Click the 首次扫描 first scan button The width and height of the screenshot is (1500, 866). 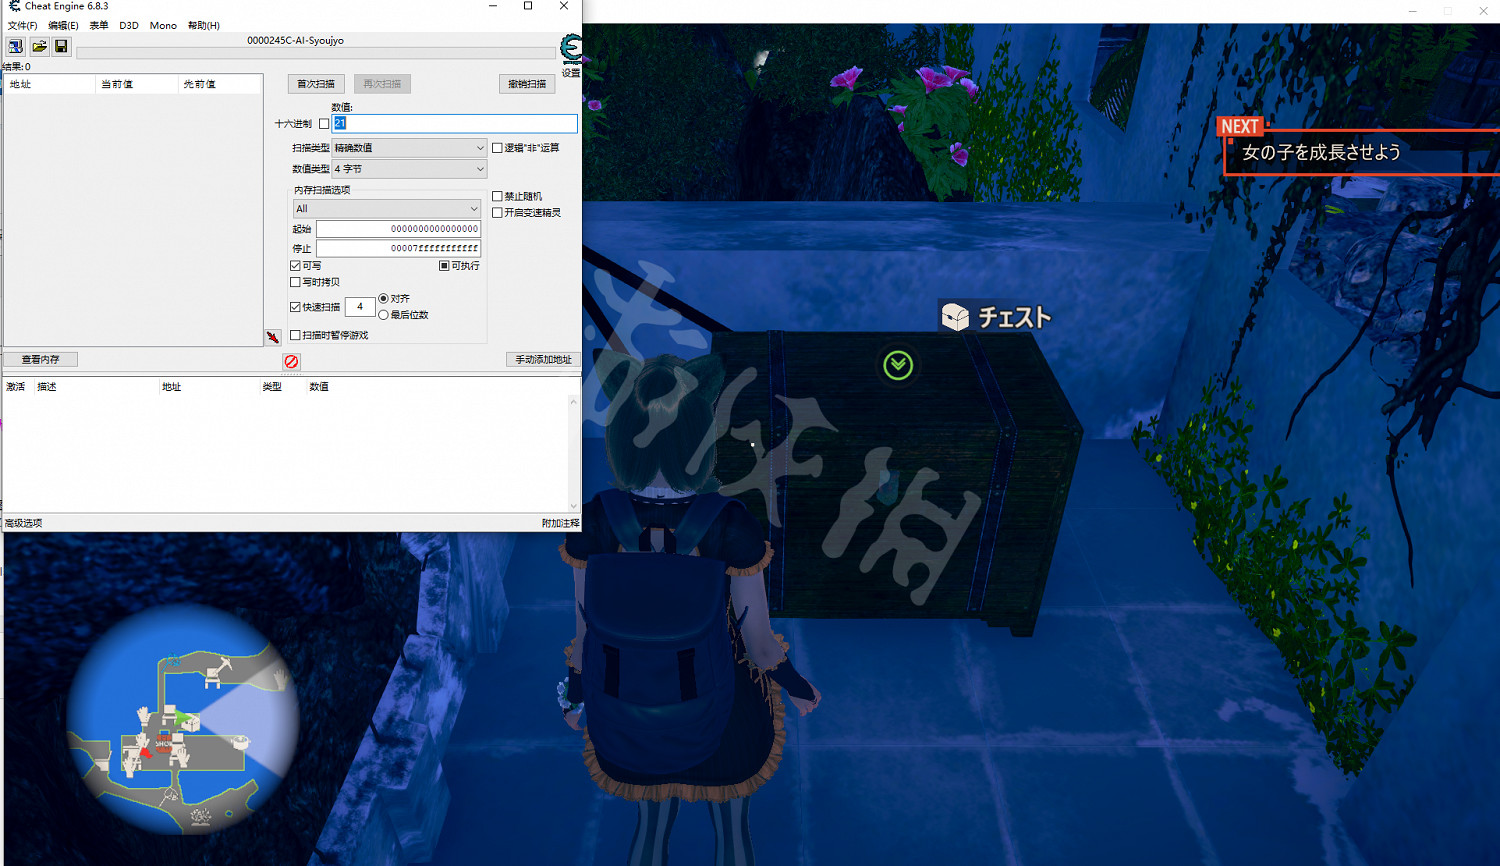coord(316,84)
